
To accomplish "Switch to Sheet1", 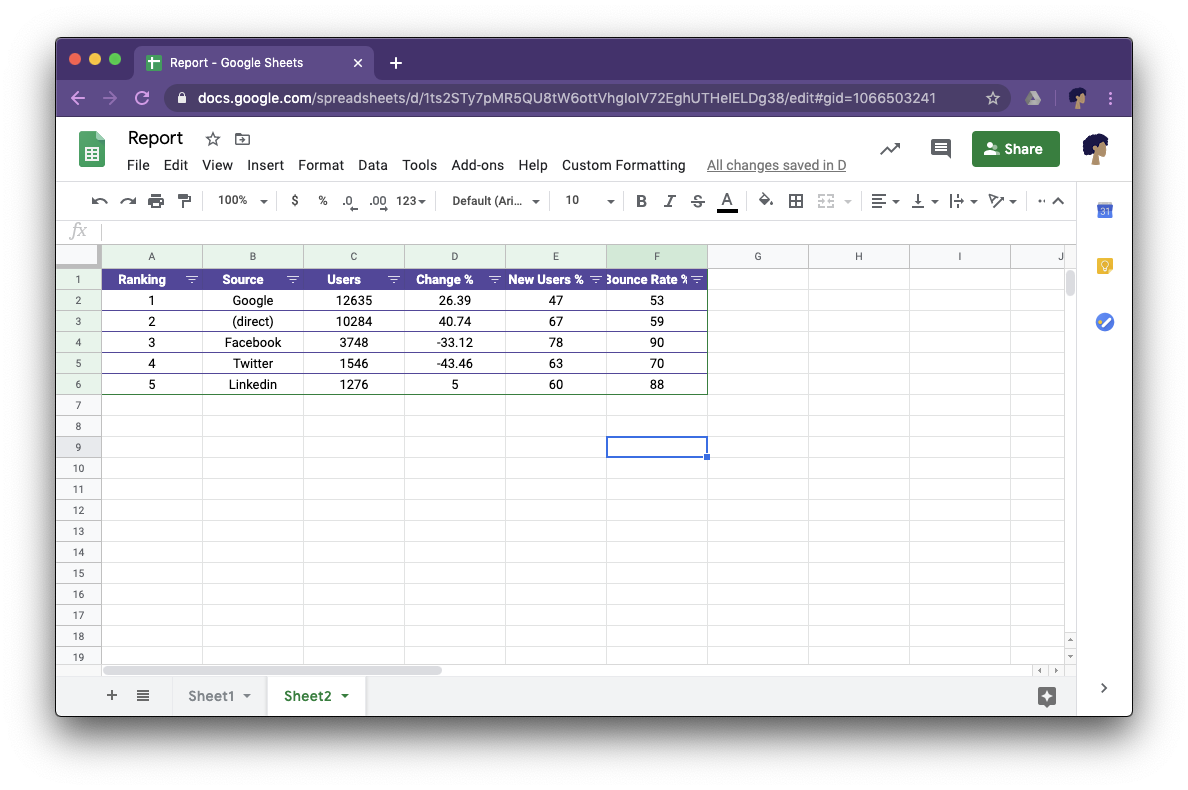I will [211, 695].
